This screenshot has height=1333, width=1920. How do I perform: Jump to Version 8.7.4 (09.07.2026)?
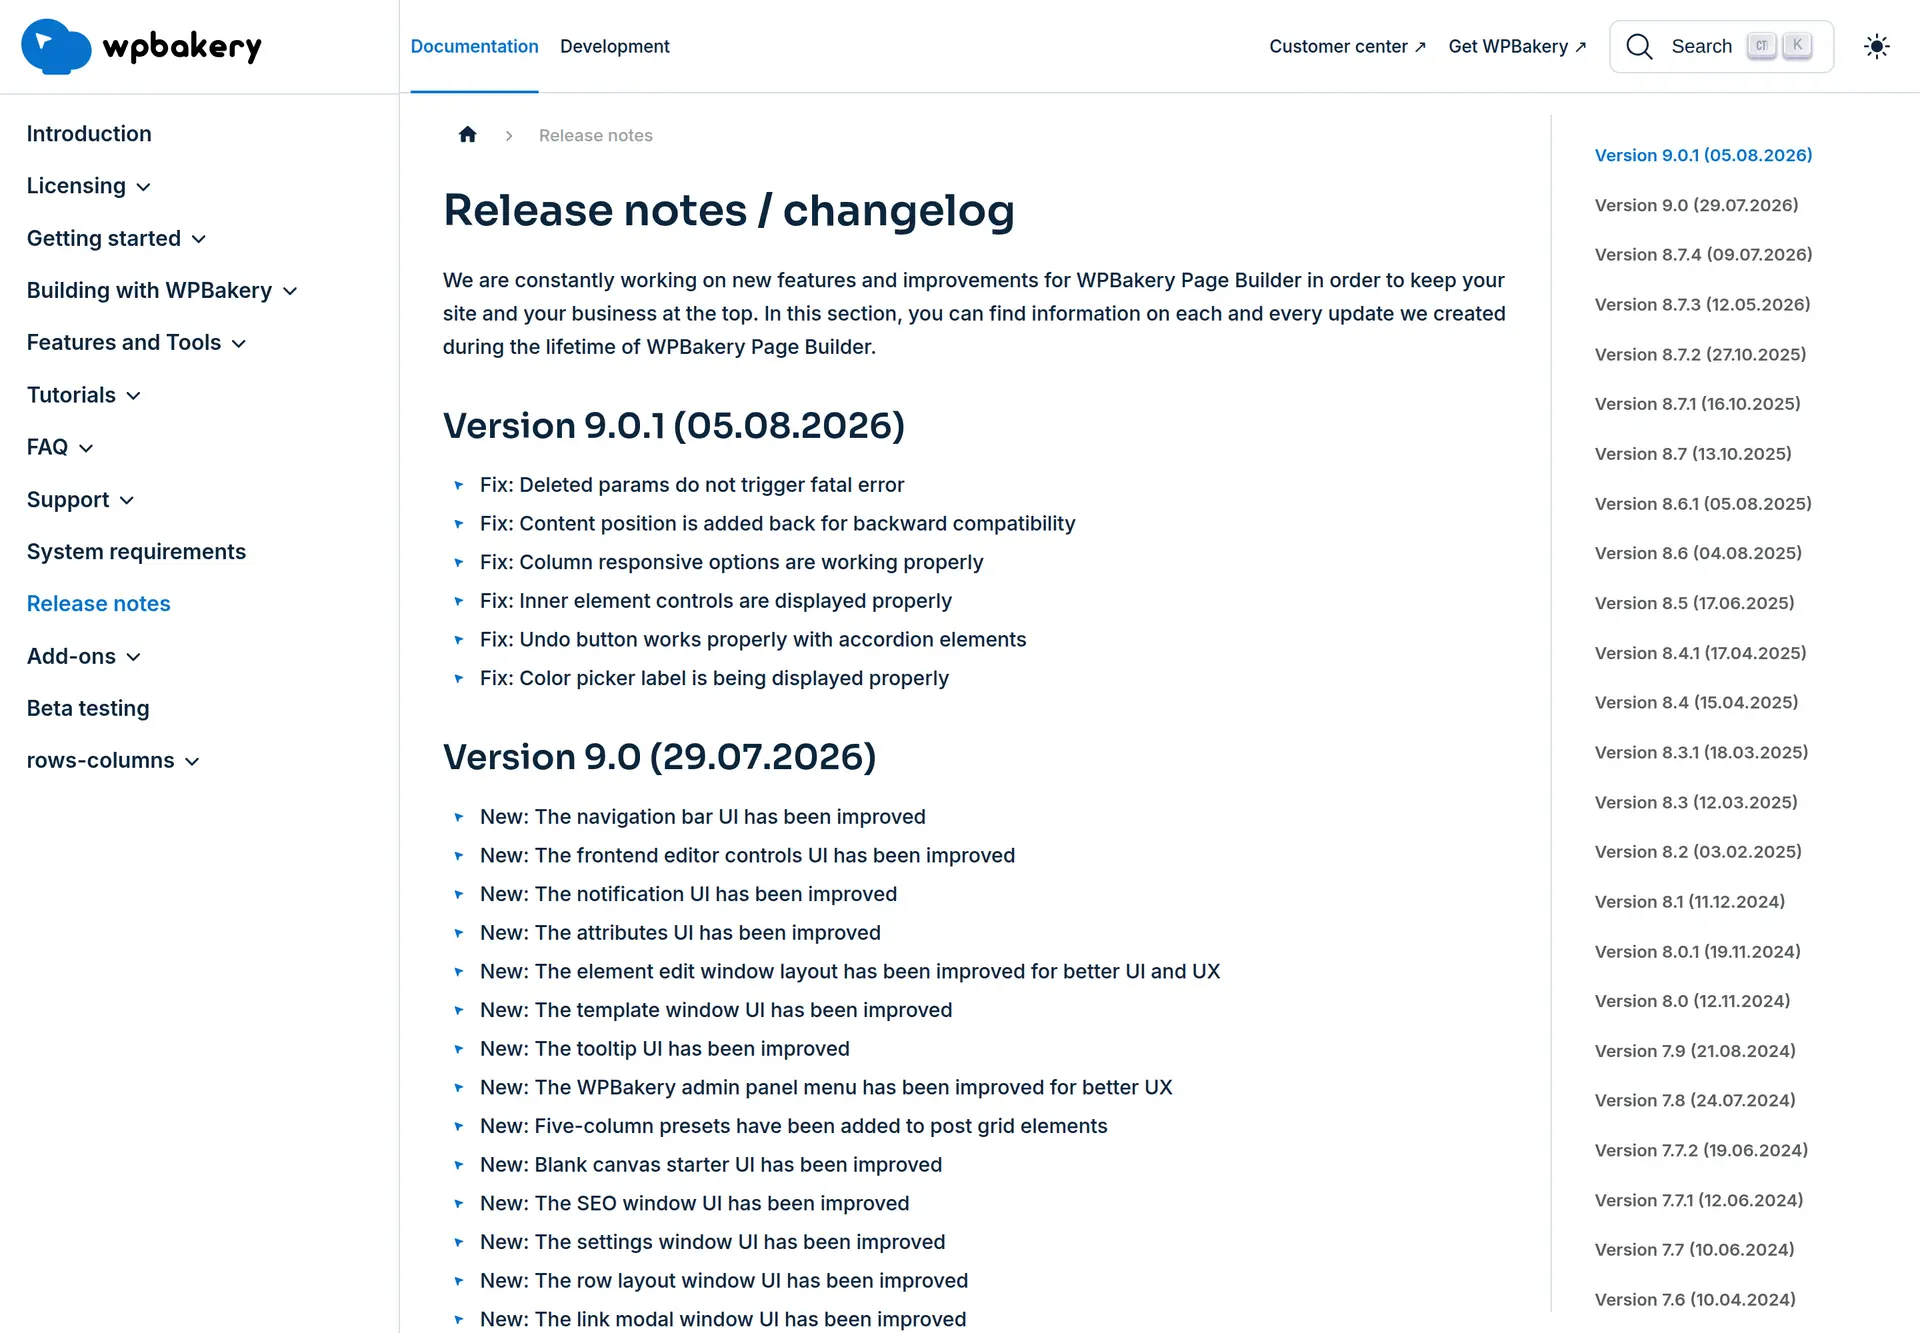[x=1703, y=254]
